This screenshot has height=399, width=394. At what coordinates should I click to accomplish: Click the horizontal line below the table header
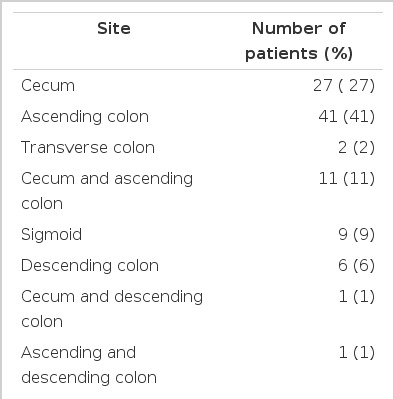point(198,70)
